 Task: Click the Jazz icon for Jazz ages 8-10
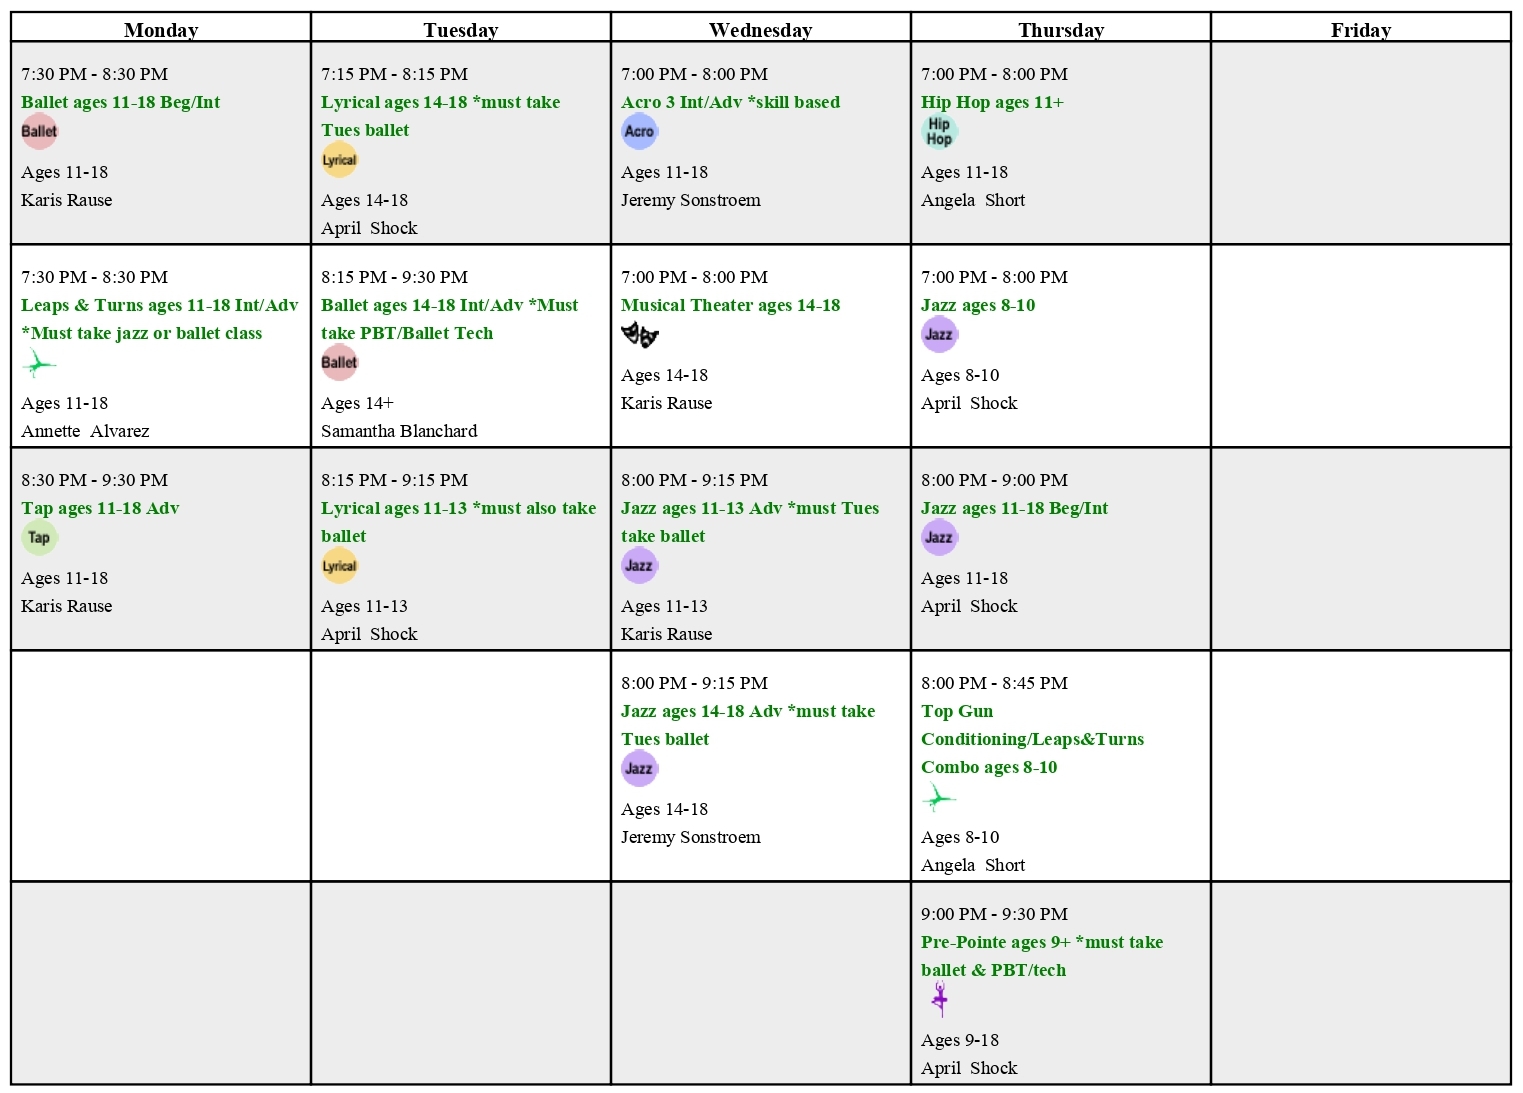click(x=940, y=334)
